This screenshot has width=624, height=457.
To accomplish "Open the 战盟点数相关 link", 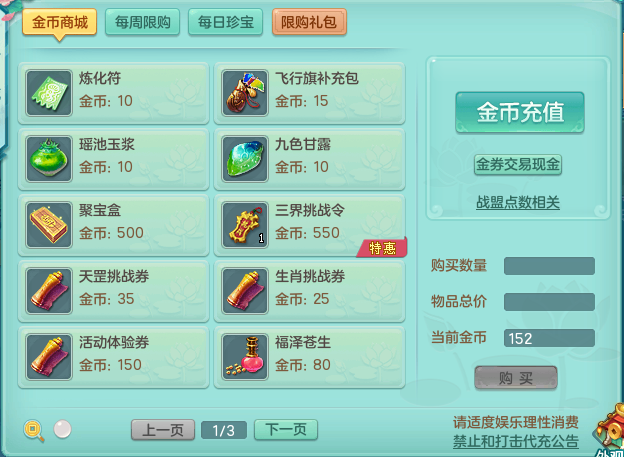I will click(518, 203).
